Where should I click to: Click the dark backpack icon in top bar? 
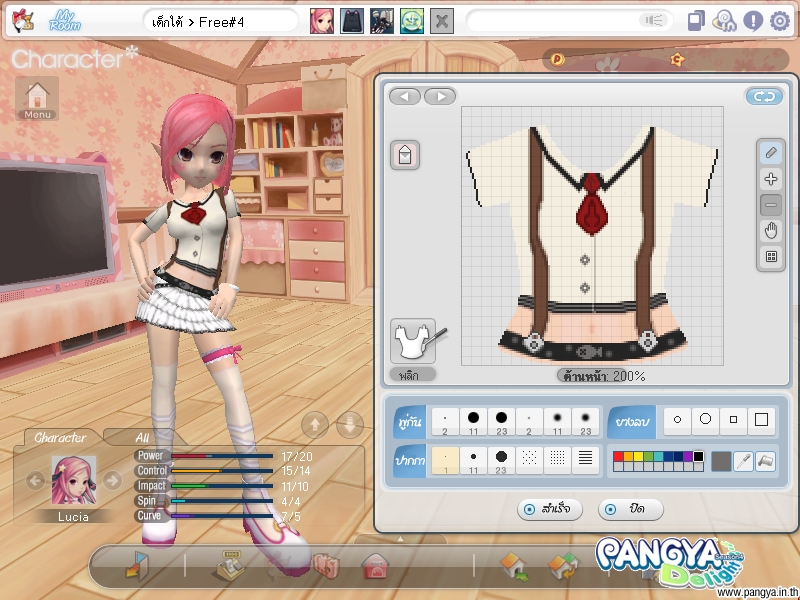[x=352, y=21]
